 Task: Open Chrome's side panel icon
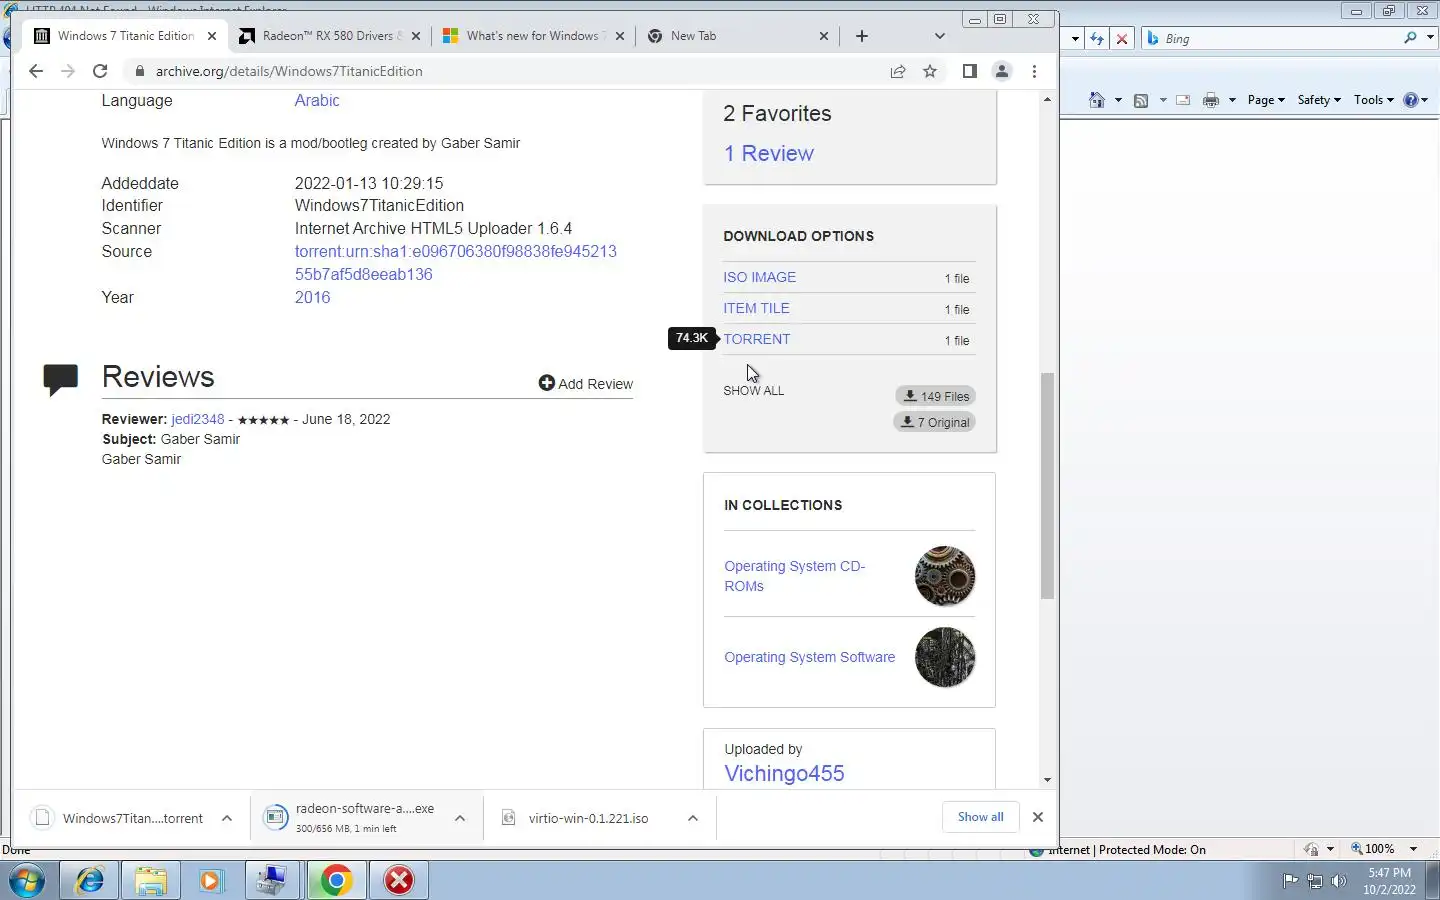pos(969,71)
